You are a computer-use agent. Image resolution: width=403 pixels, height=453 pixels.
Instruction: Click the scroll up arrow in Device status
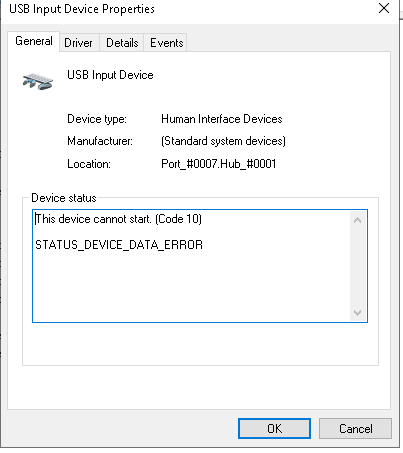[x=358, y=220]
